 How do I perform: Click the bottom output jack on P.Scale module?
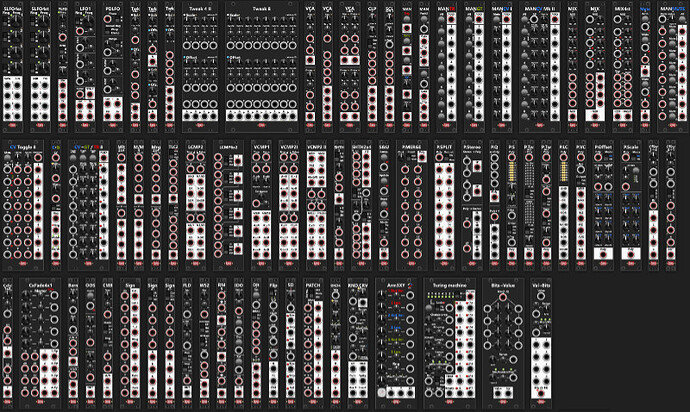[631, 254]
